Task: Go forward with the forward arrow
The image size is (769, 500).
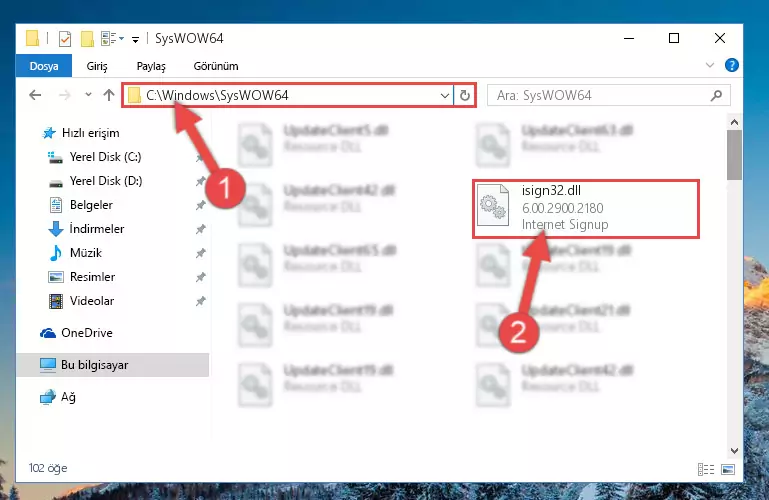Action: tap(64, 95)
